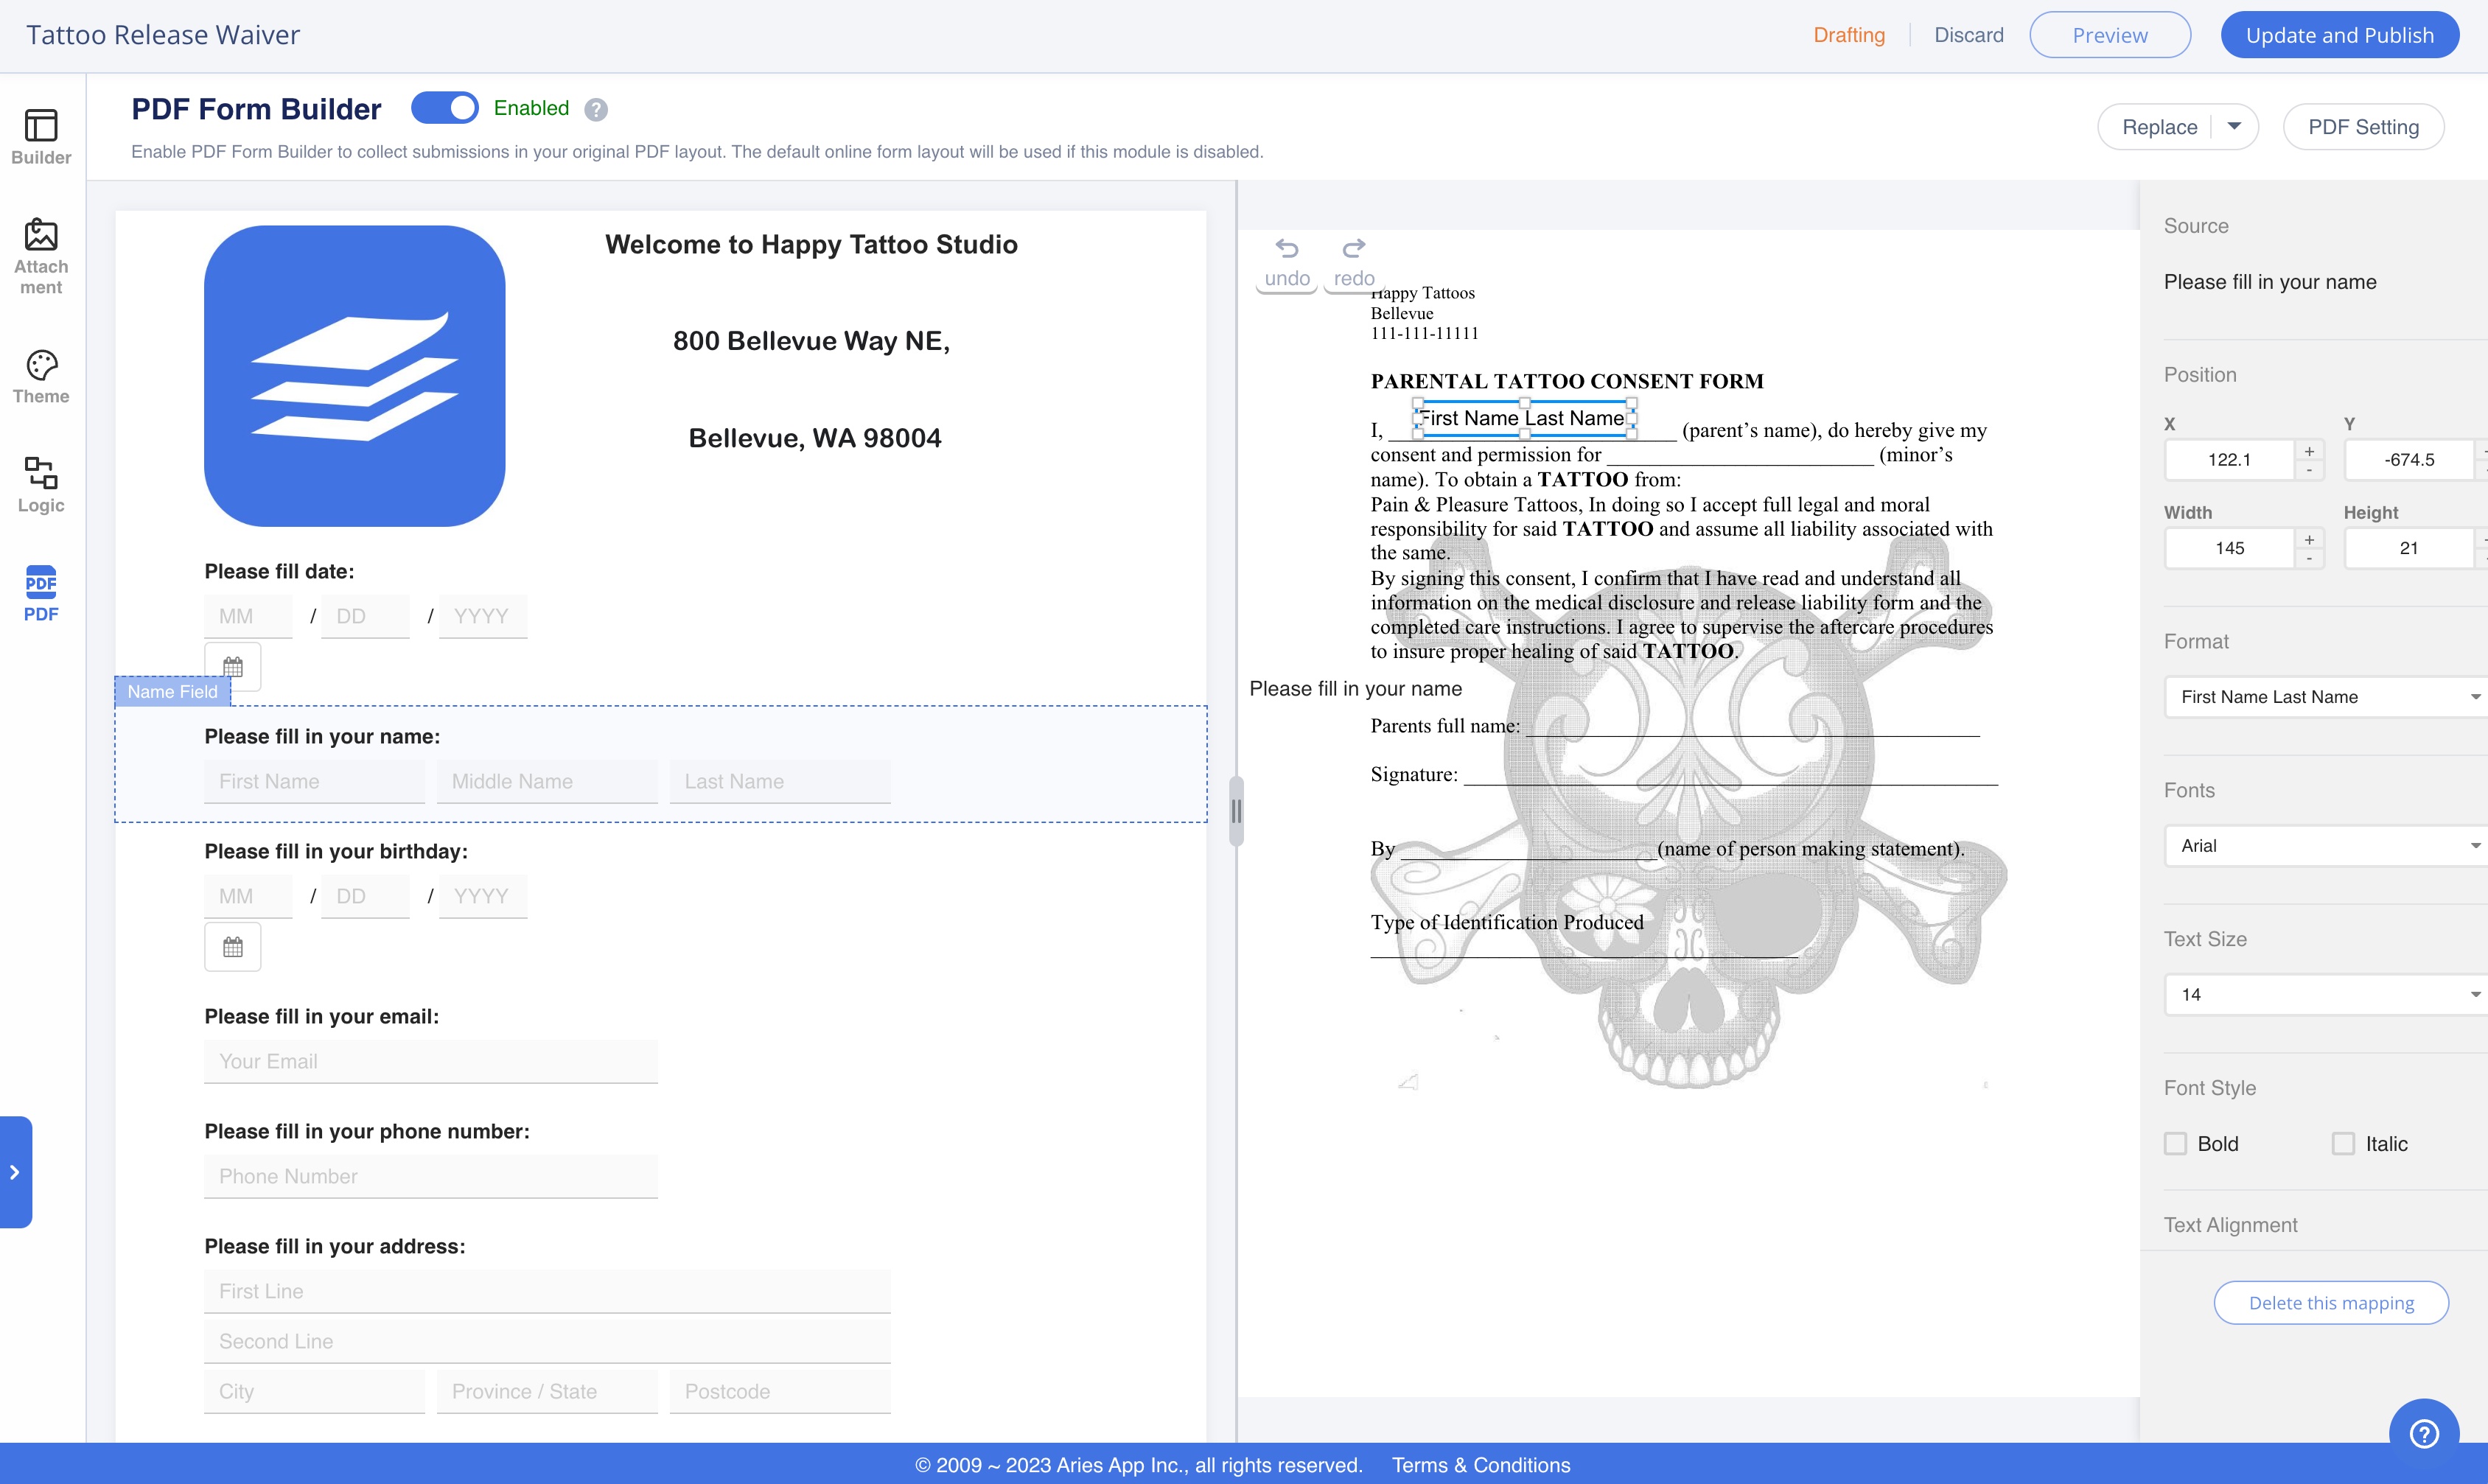Open the Attachment sidebar section
The image size is (2488, 1484).
point(41,257)
